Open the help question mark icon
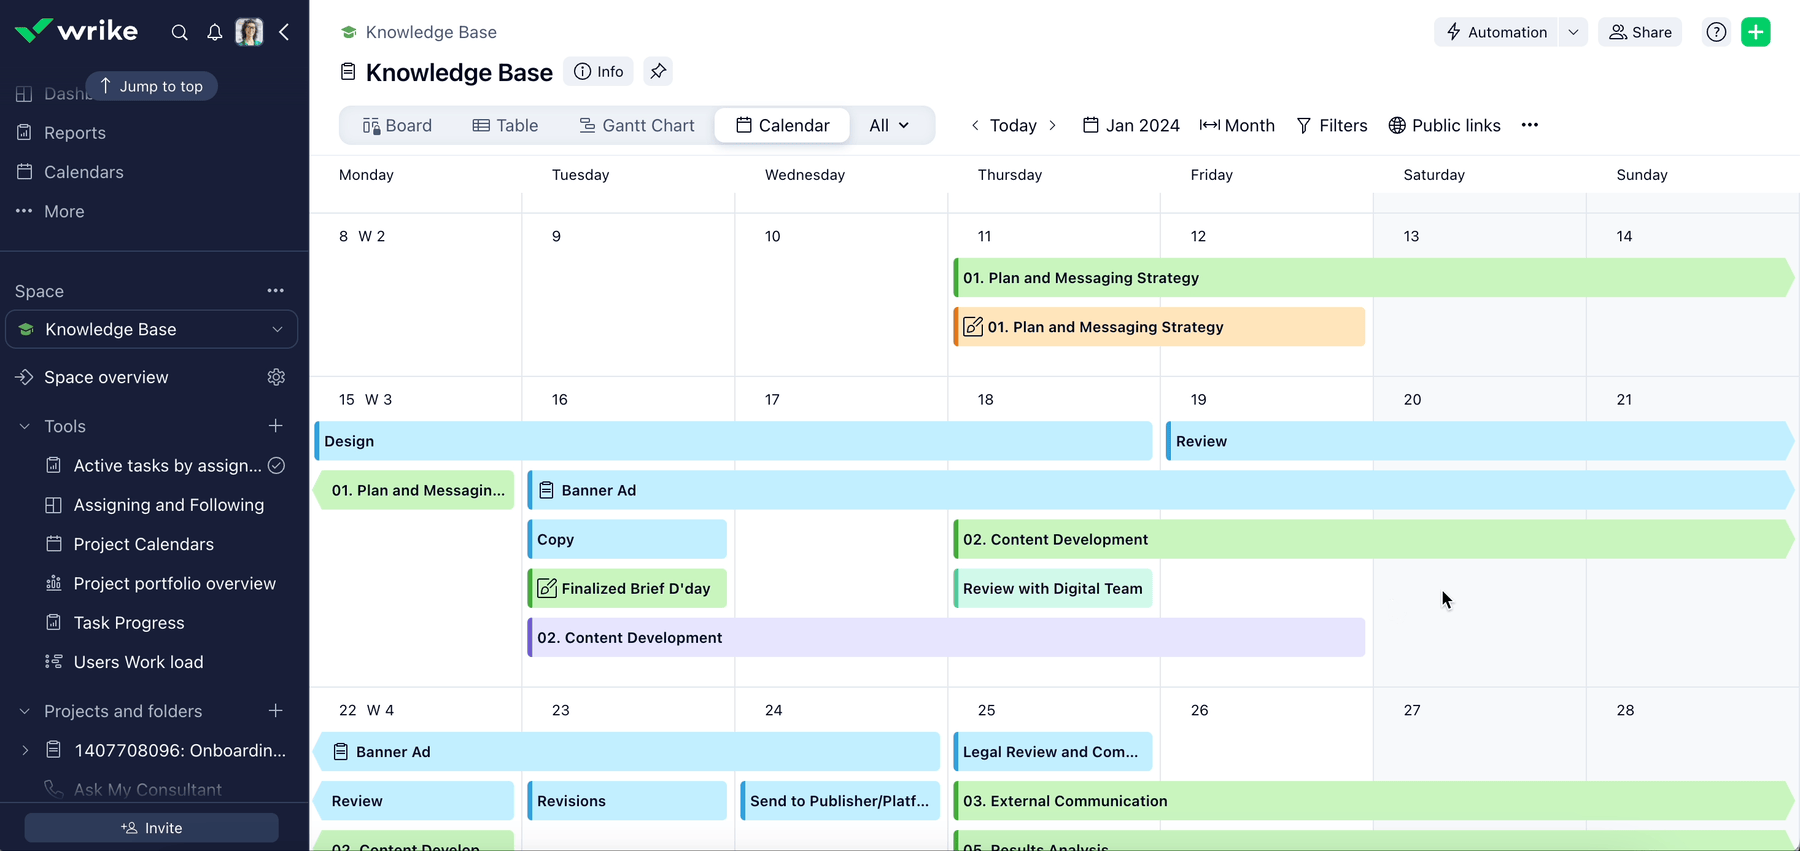Image resolution: width=1800 pixels, height=851 pixels. click(1716, 32)
